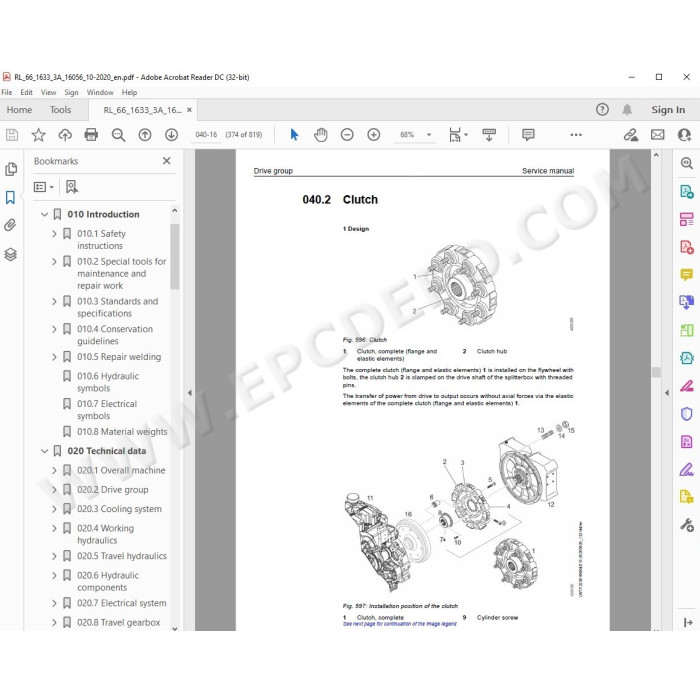Open the zoom level dropdown arrow
Image resolution: width=700 pixels, height=700 pixels.
[x=429, y=135]
